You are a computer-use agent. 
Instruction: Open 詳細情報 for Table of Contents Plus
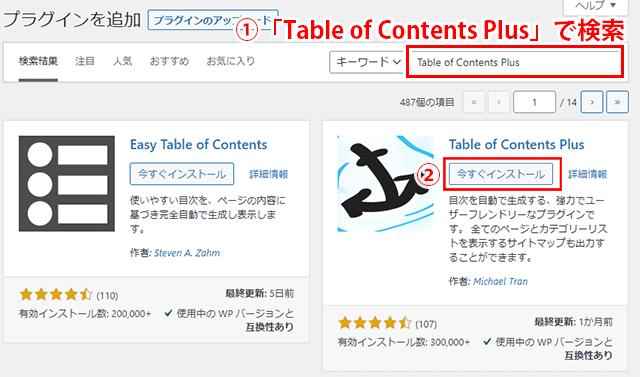click(588, 174)
